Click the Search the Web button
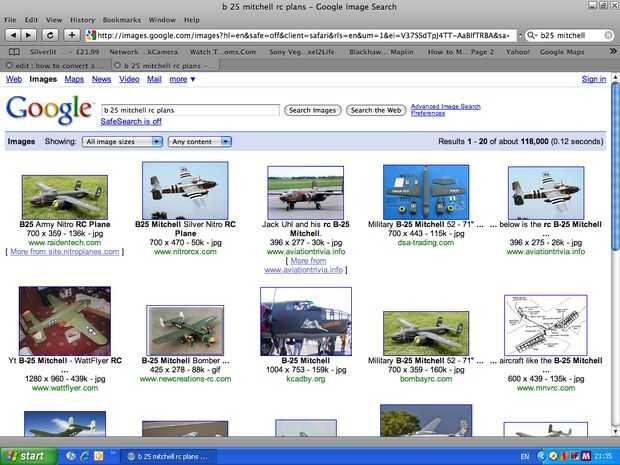This screenshot has width=620, height=465. click(376, 110)
